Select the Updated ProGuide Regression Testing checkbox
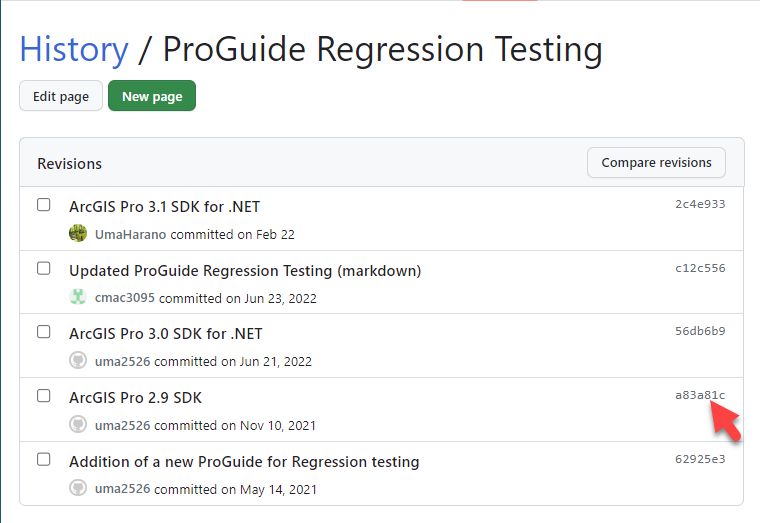 (x=44, y=268)
